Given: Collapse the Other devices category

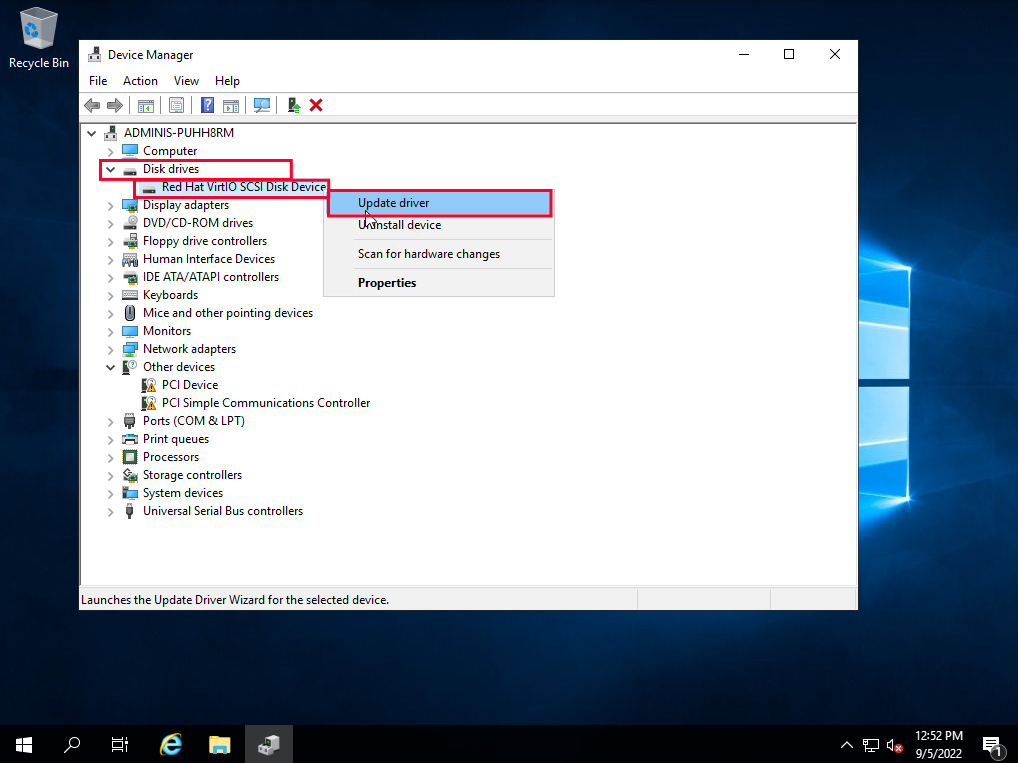Looking at the screenshot, I should click(x=110, y=366).
